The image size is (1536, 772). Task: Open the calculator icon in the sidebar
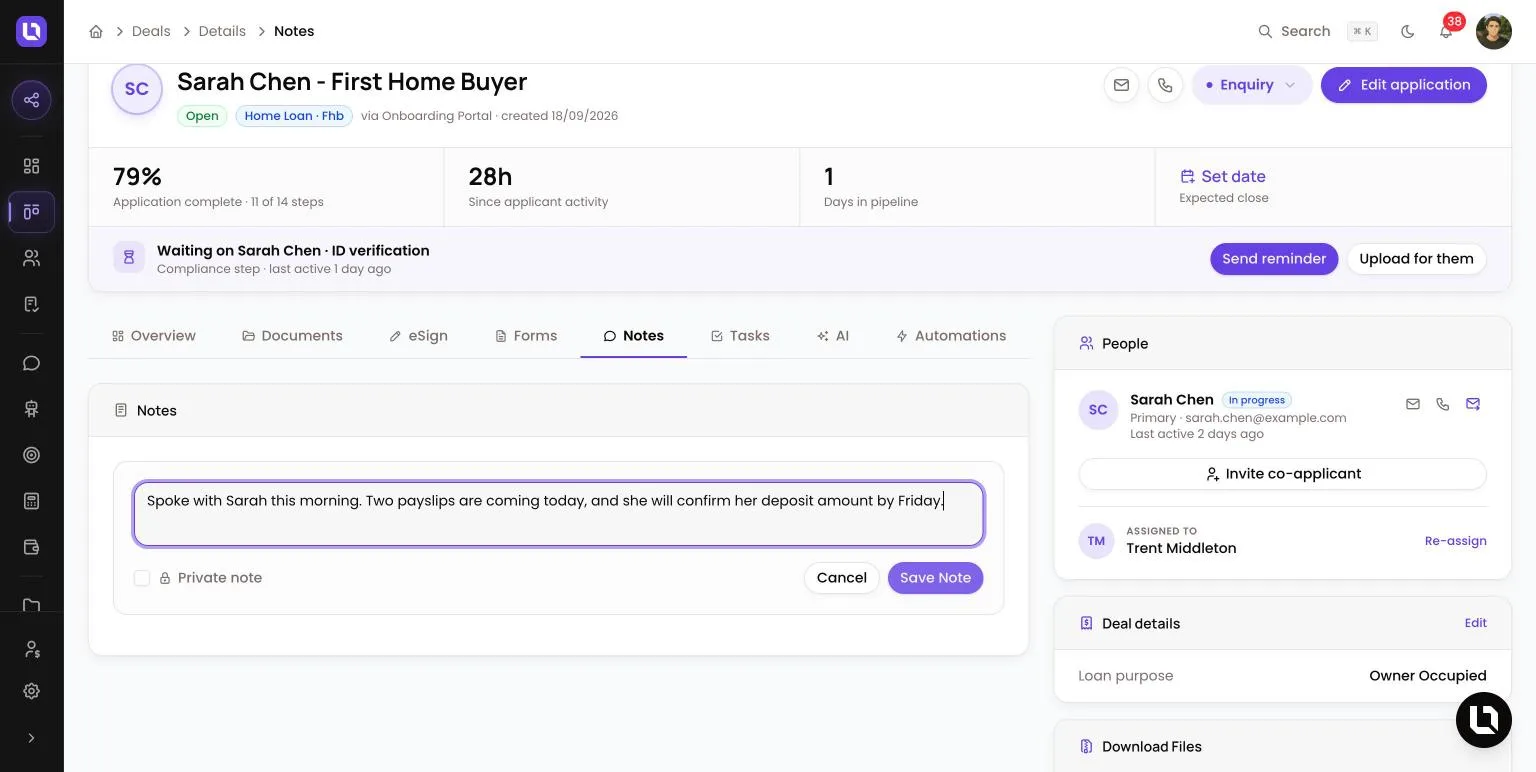[x=31, y=501]
